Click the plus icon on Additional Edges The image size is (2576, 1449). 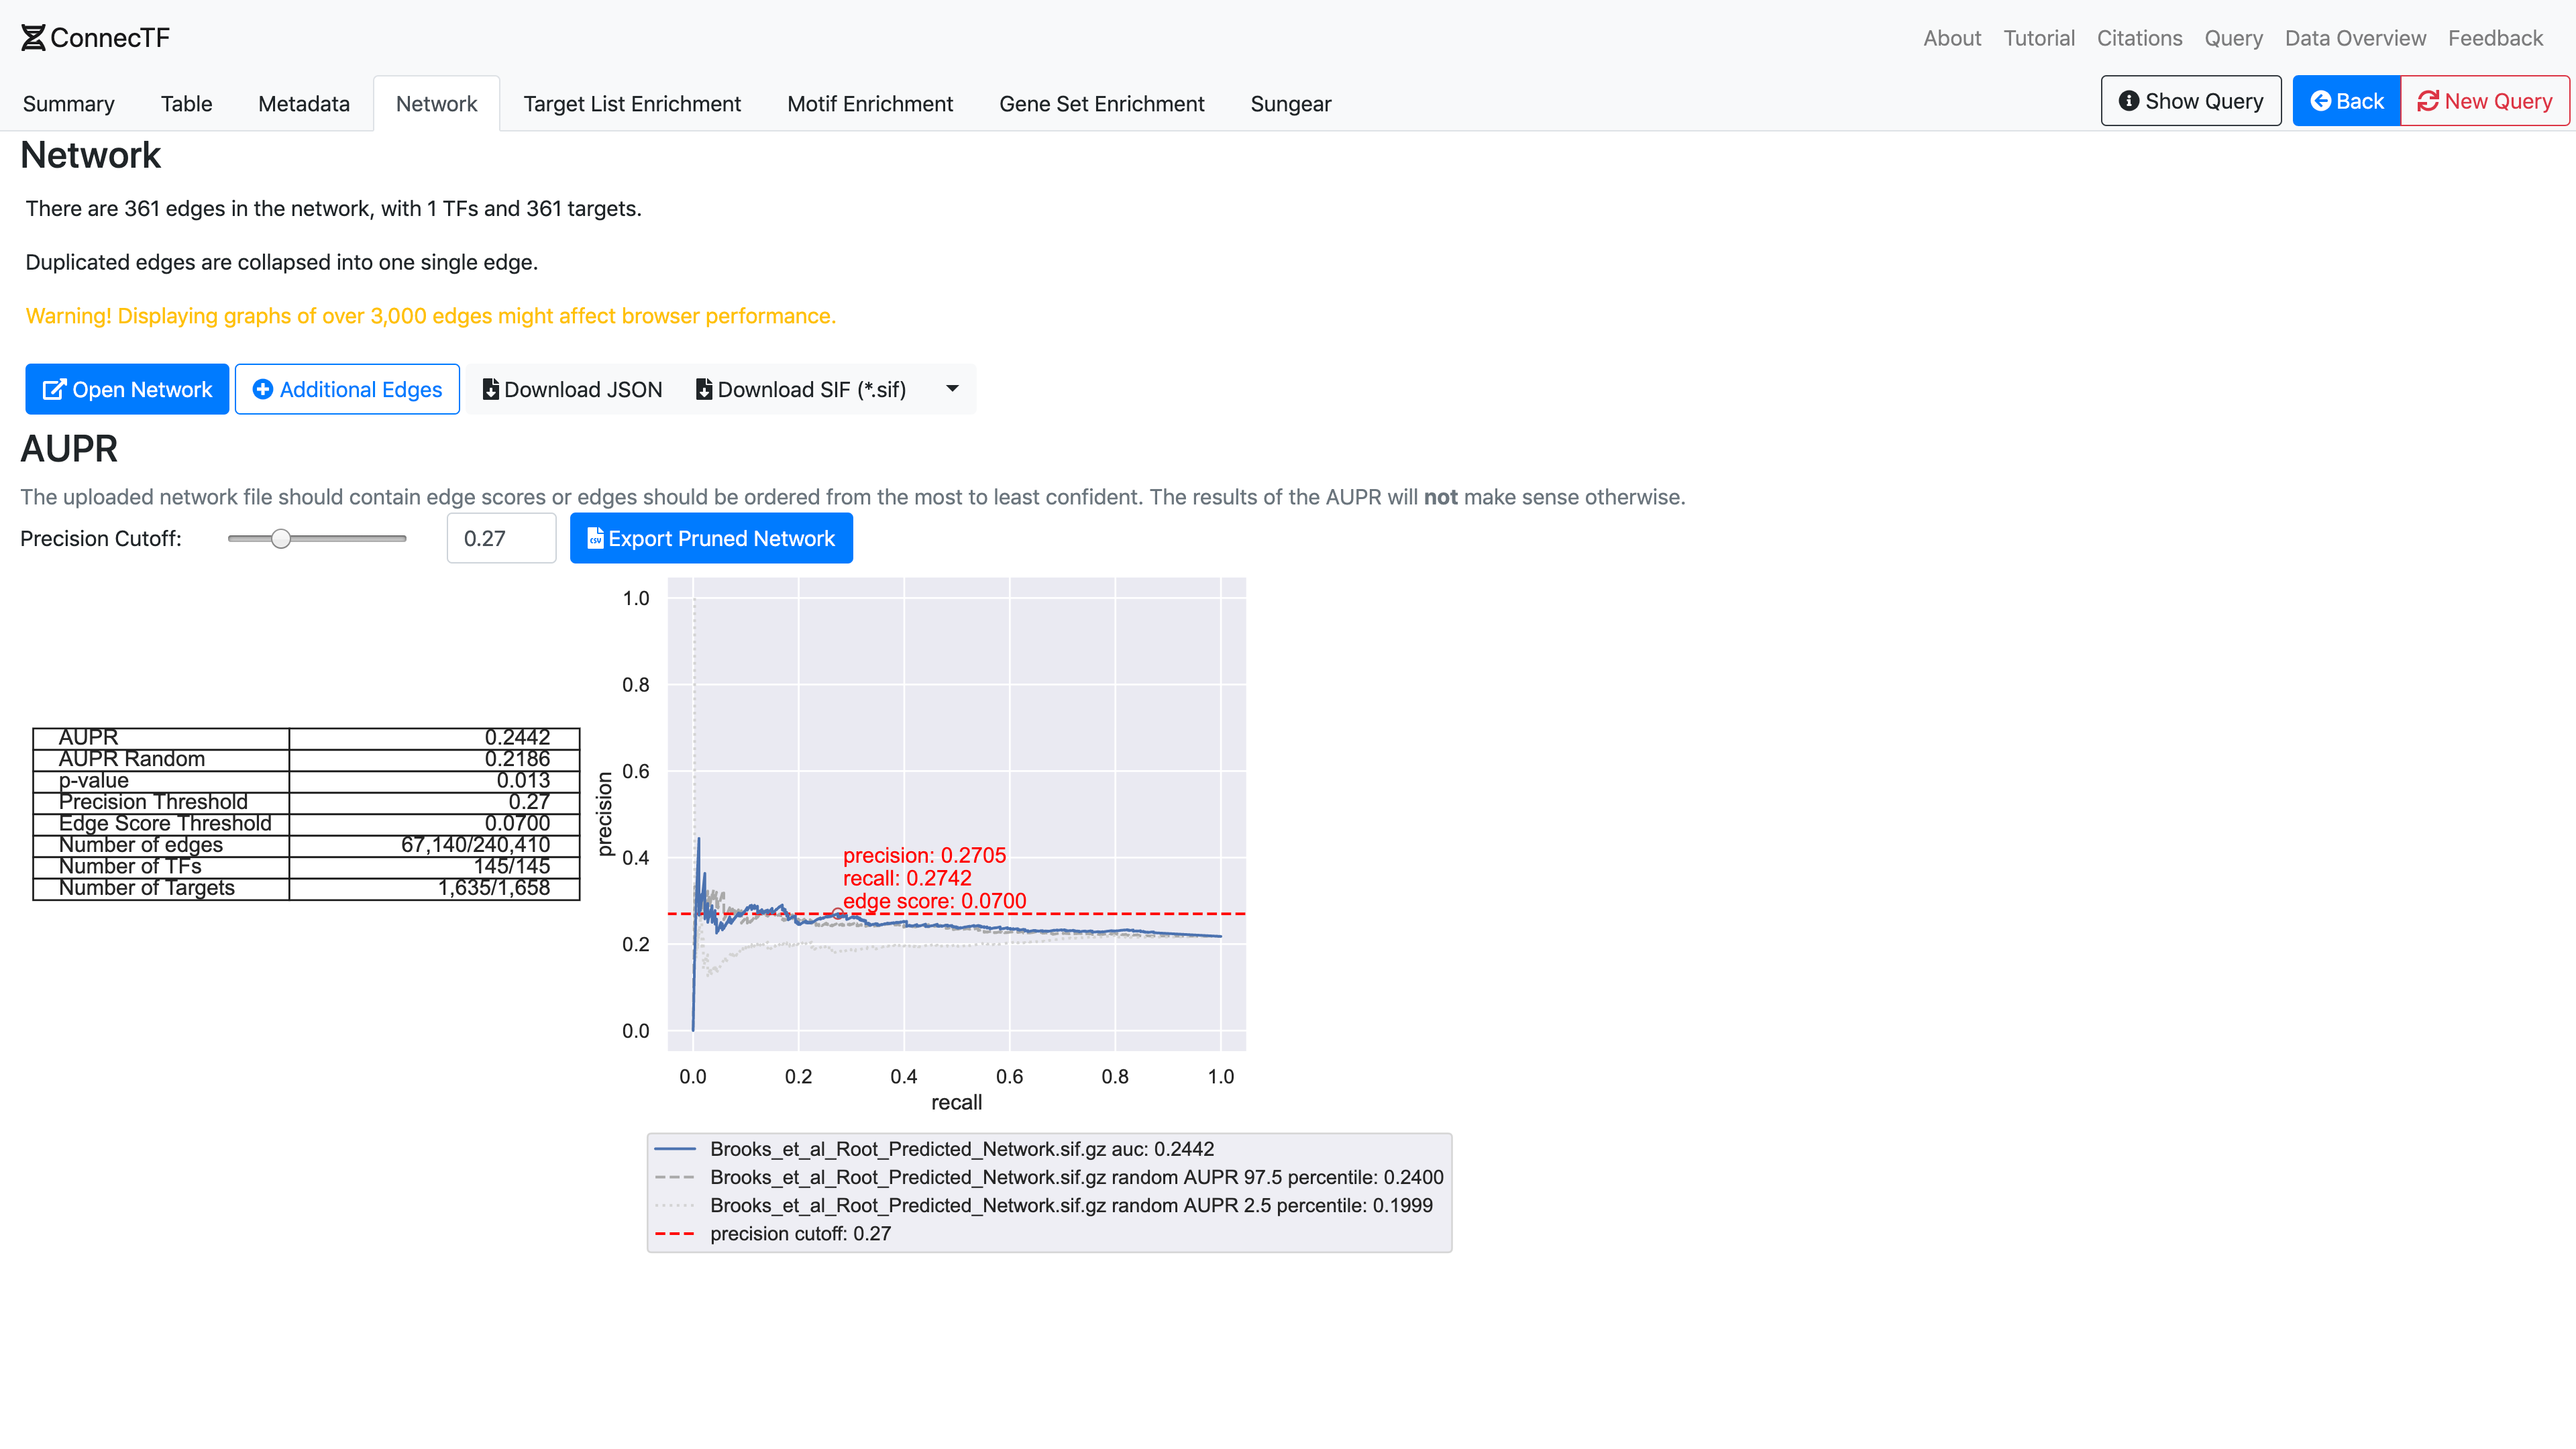coord(263,390)
